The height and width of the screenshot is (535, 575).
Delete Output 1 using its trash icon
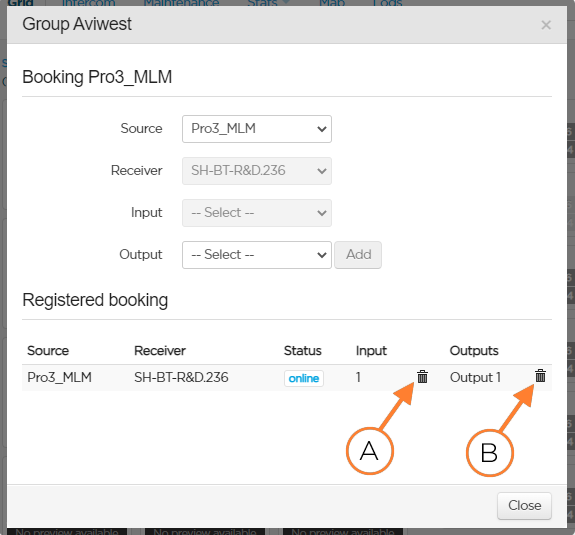540,376
